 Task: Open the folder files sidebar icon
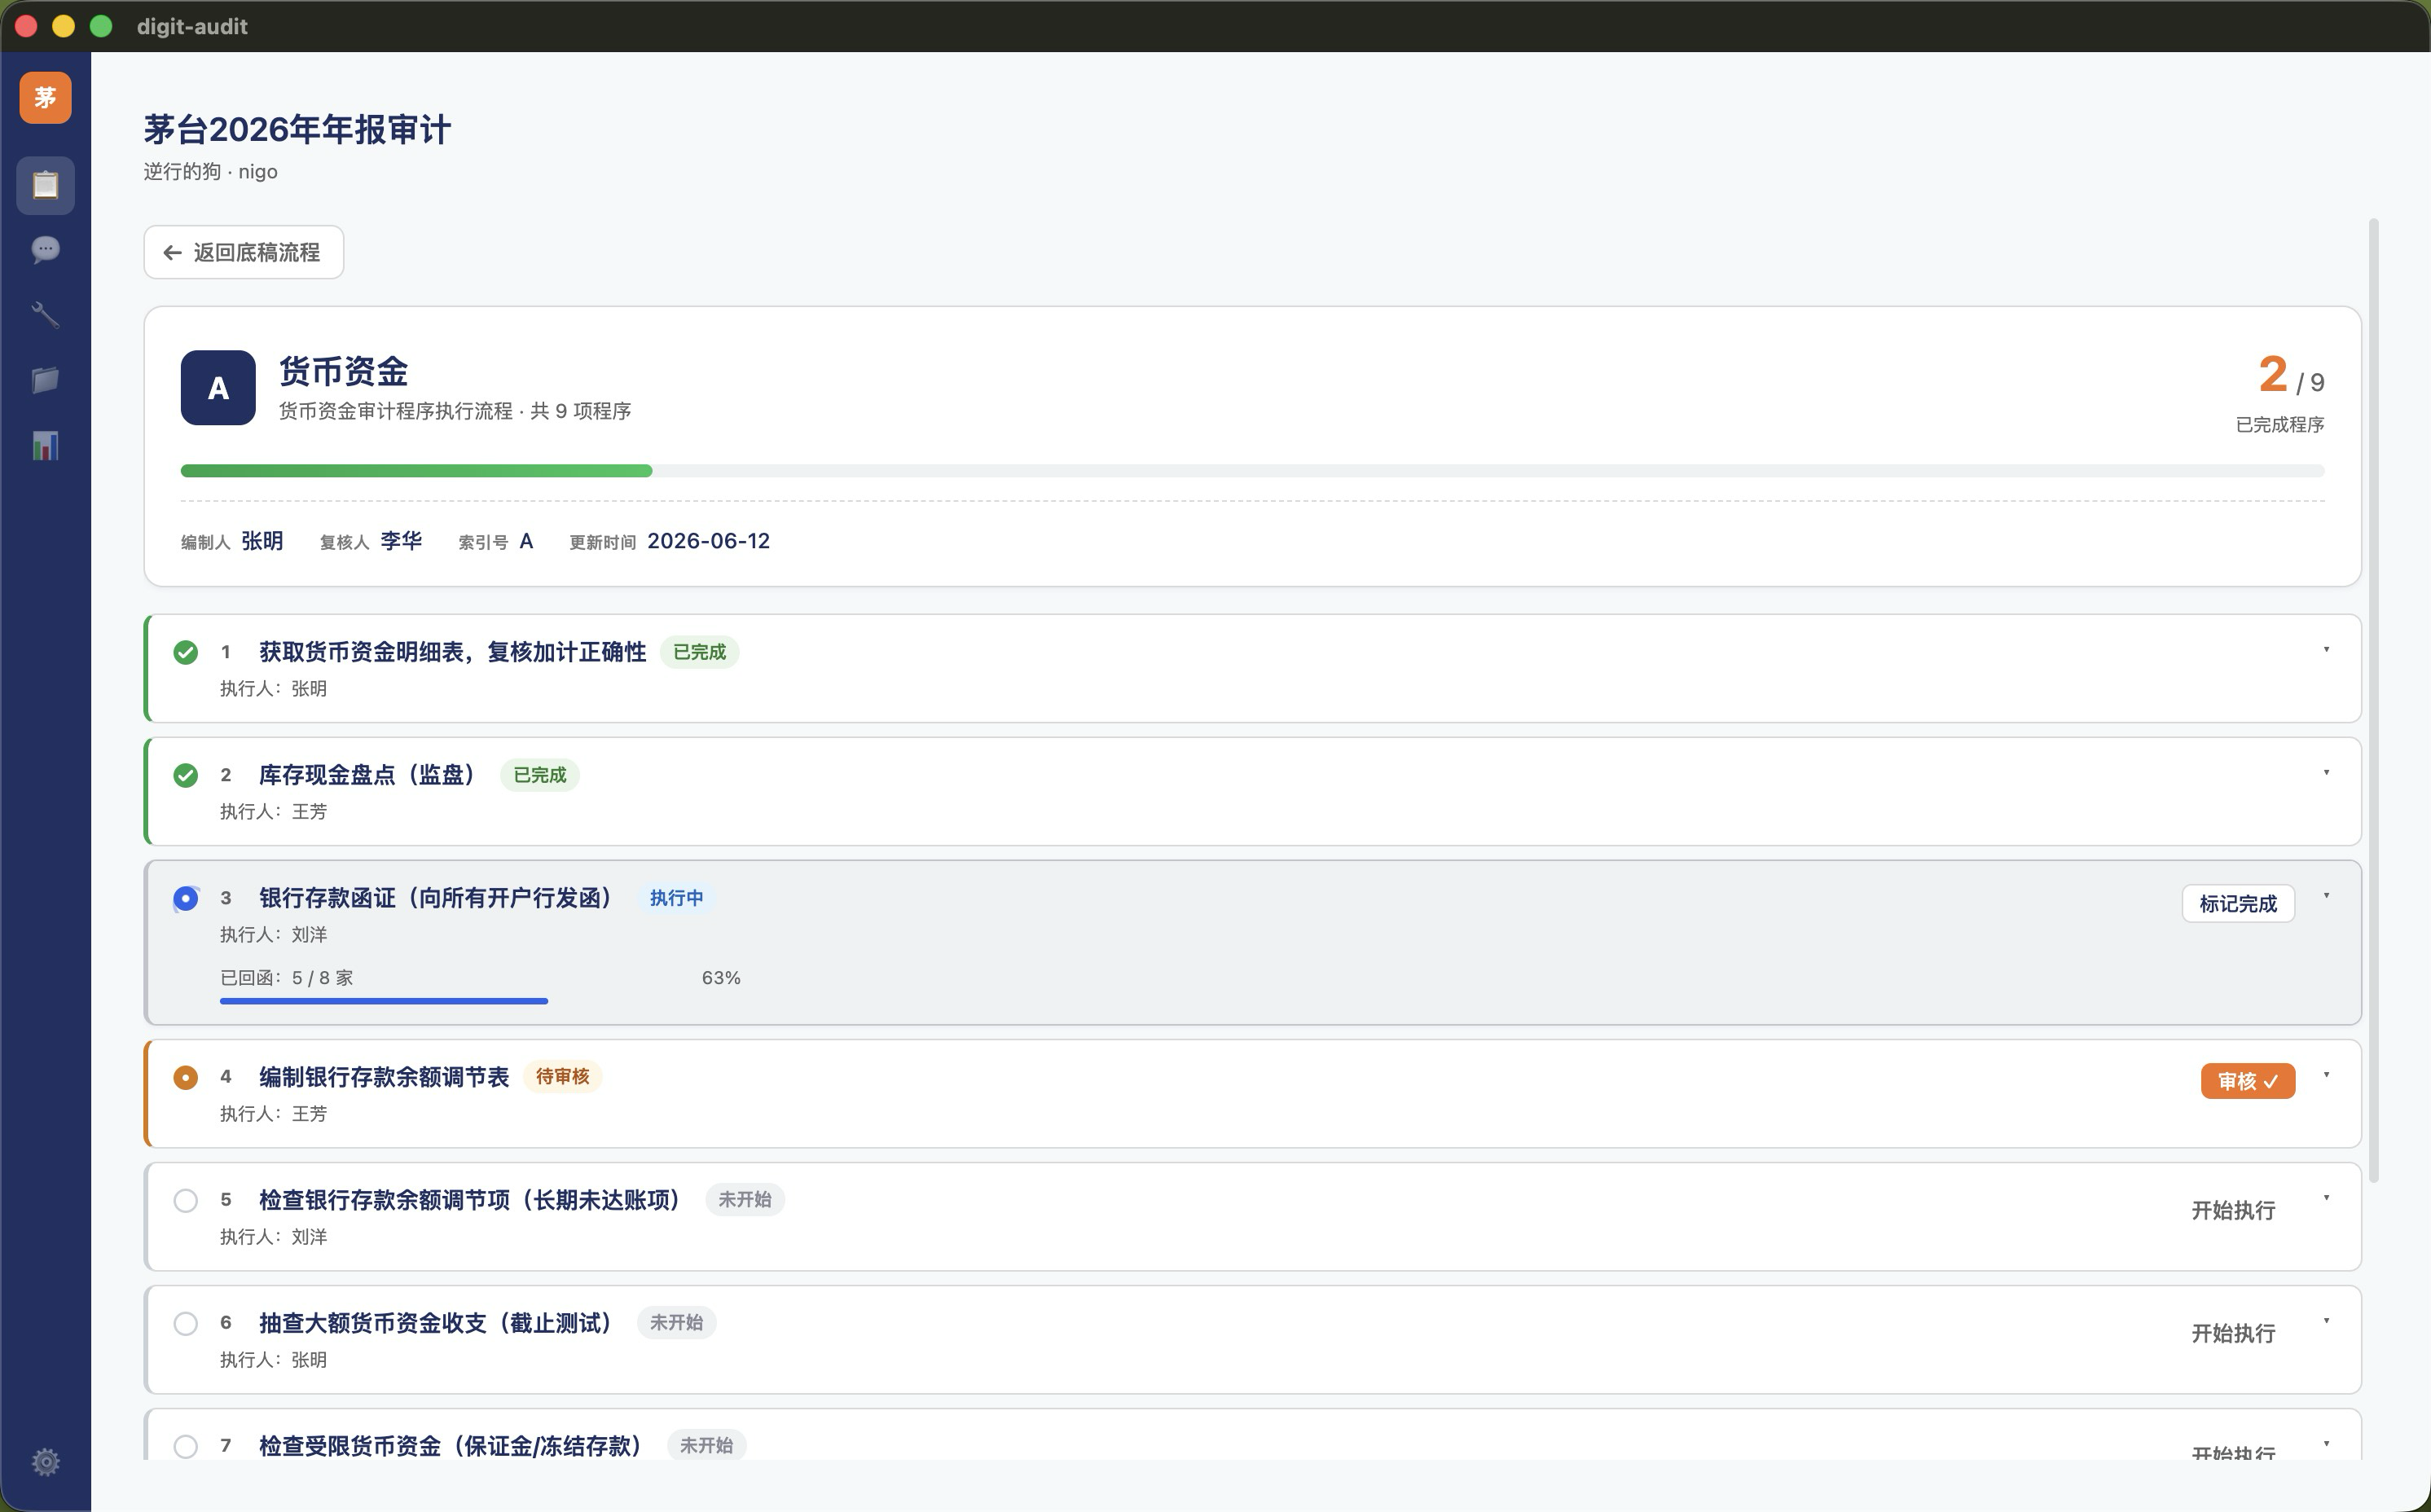tap(45, 380)
